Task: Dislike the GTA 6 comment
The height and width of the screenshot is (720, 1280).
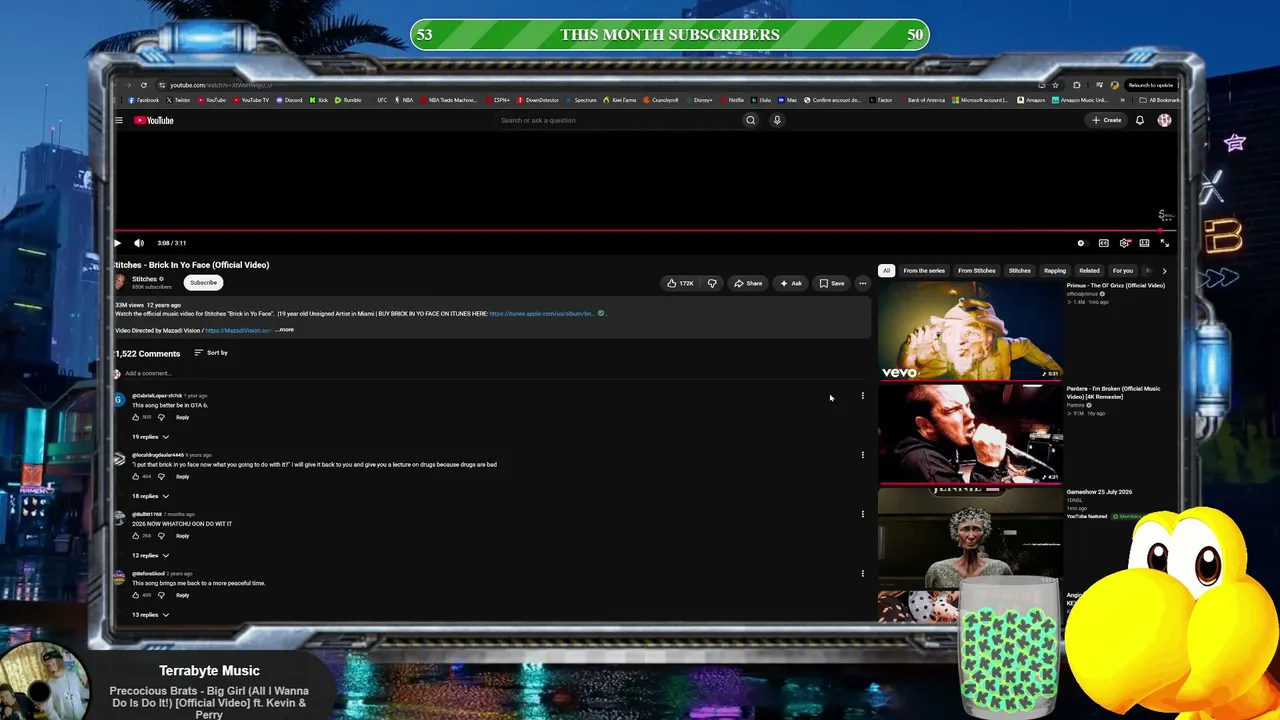Action: coord(161,417)
